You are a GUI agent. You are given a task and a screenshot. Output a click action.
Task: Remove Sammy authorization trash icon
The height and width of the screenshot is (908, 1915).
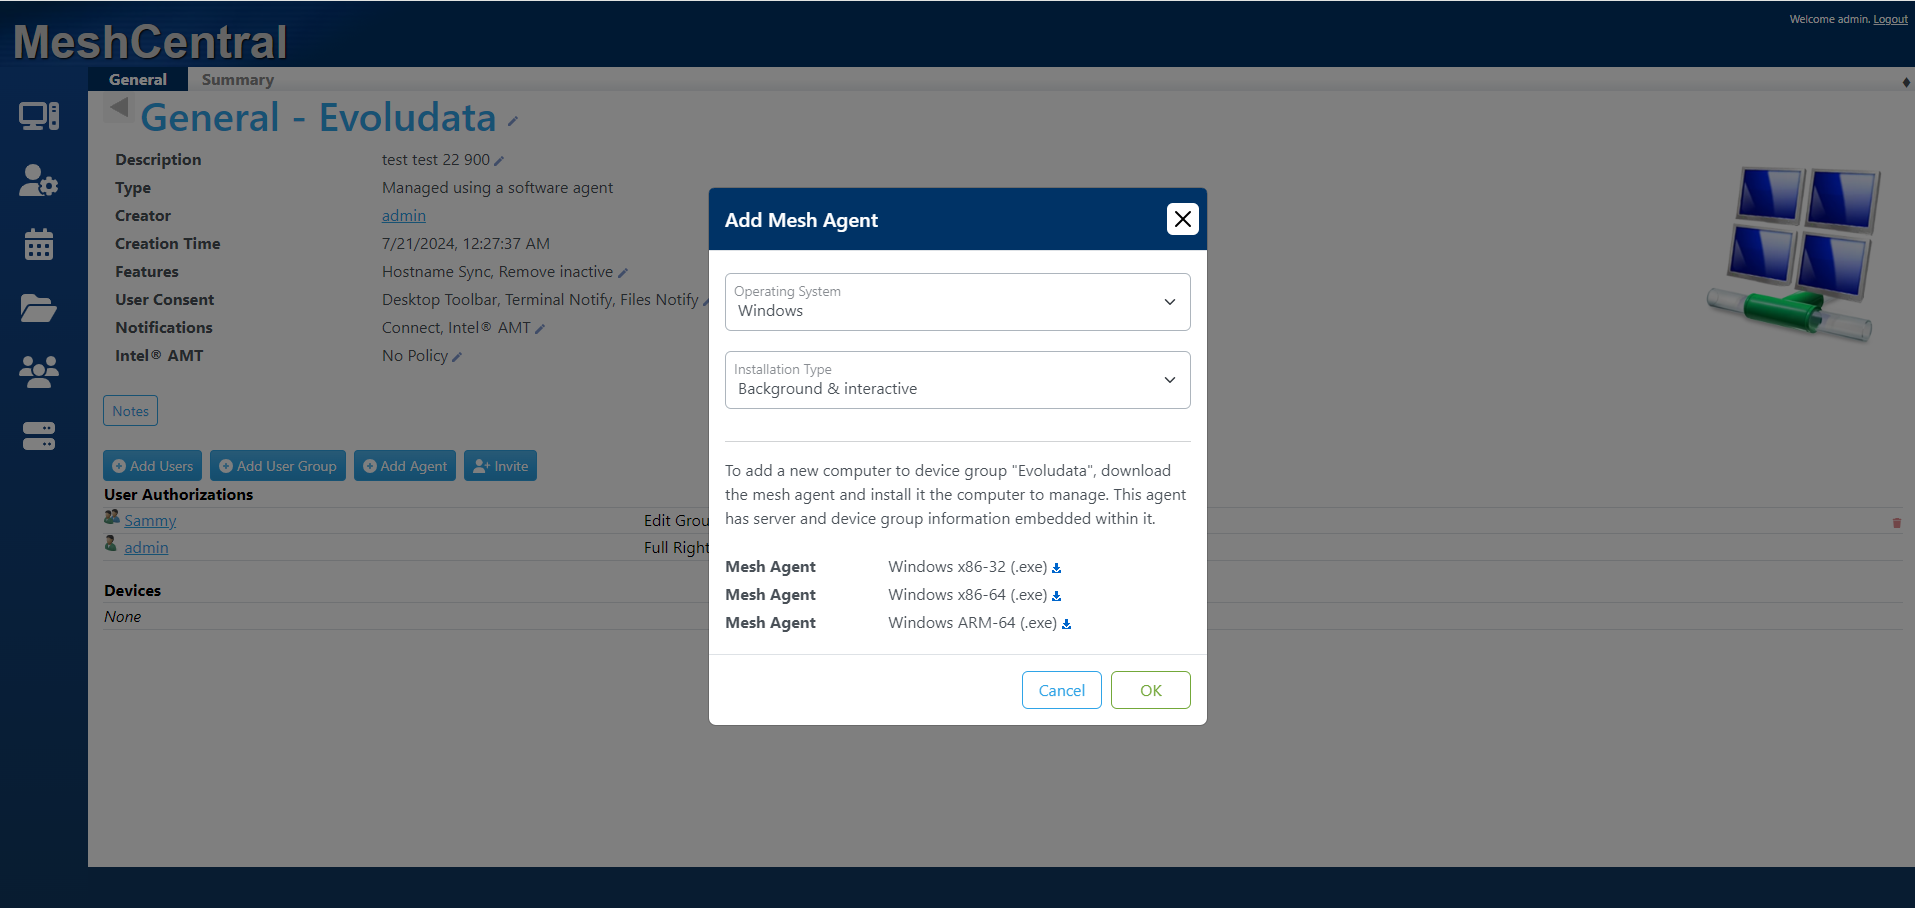pyautogui.click(x=1896, y=523)
